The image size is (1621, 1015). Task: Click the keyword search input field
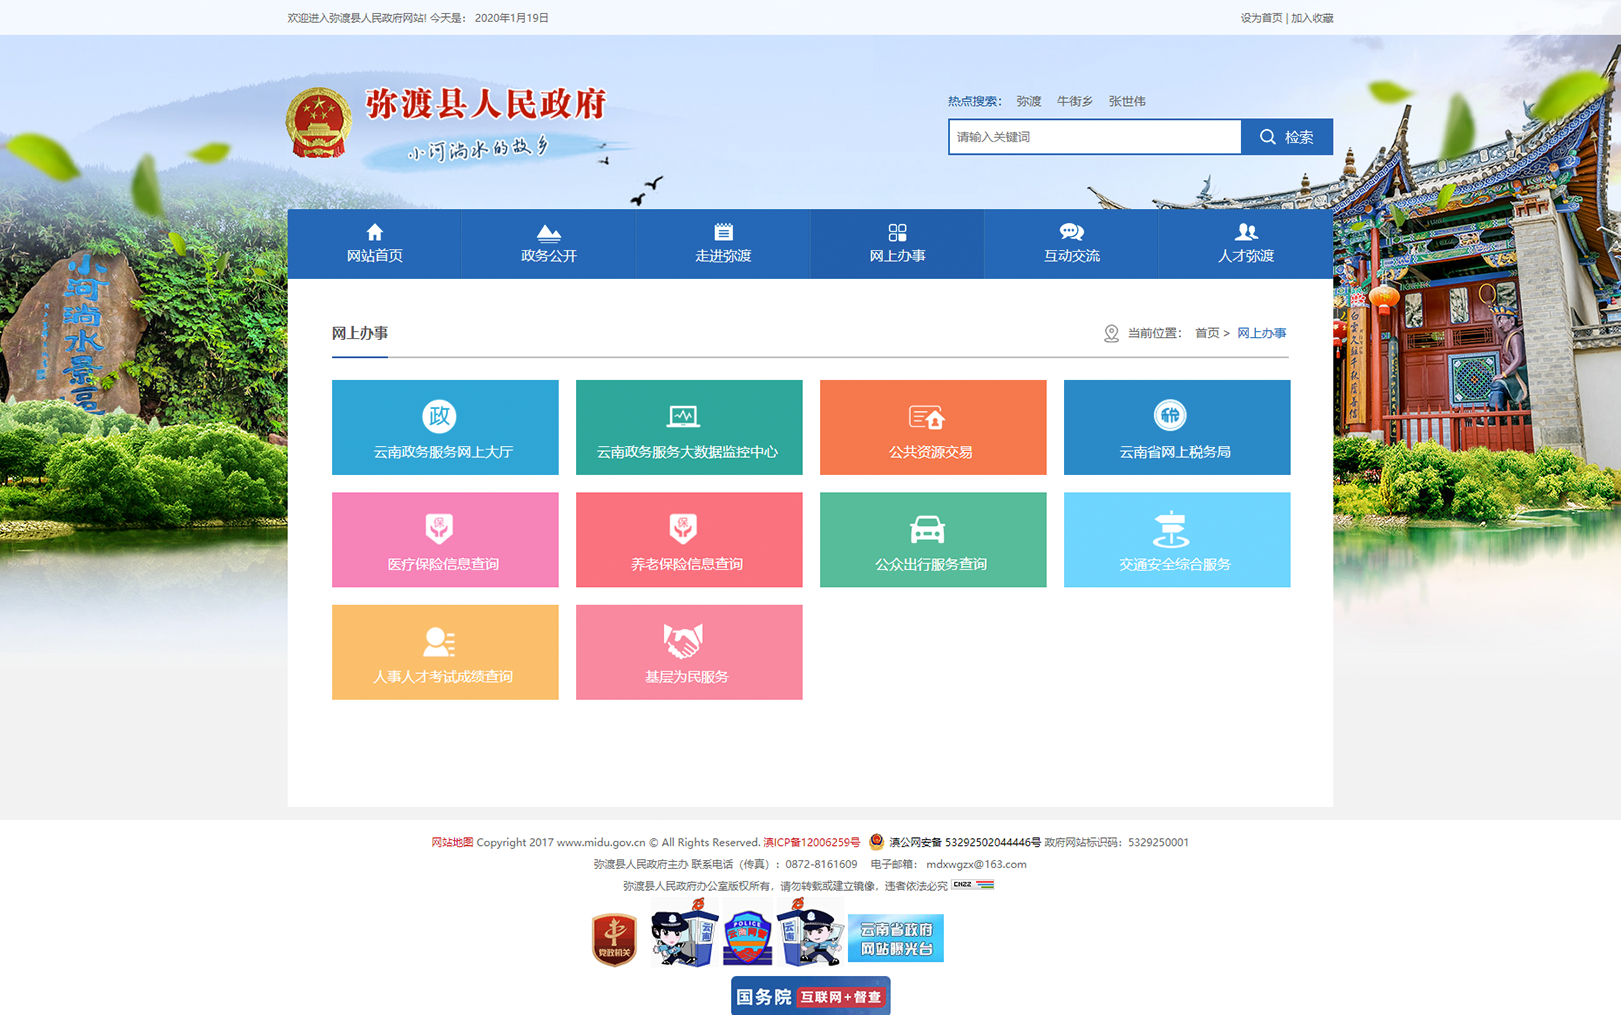[x=1094, y=137]
